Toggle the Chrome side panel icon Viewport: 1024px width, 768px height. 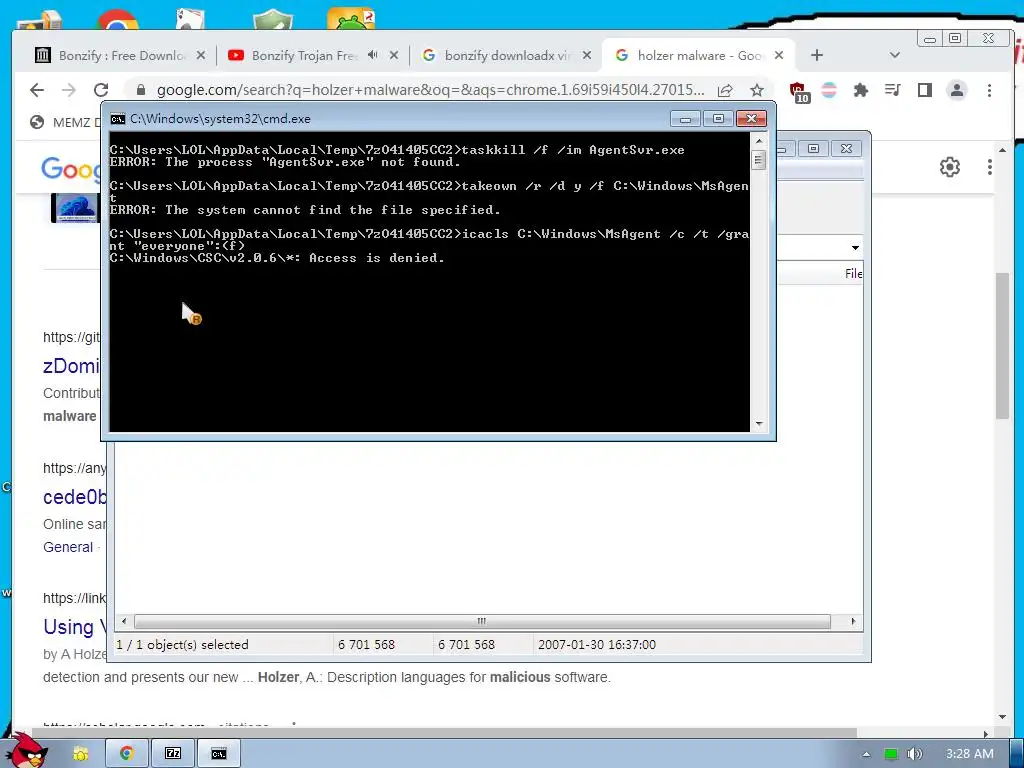click(925, 90)
